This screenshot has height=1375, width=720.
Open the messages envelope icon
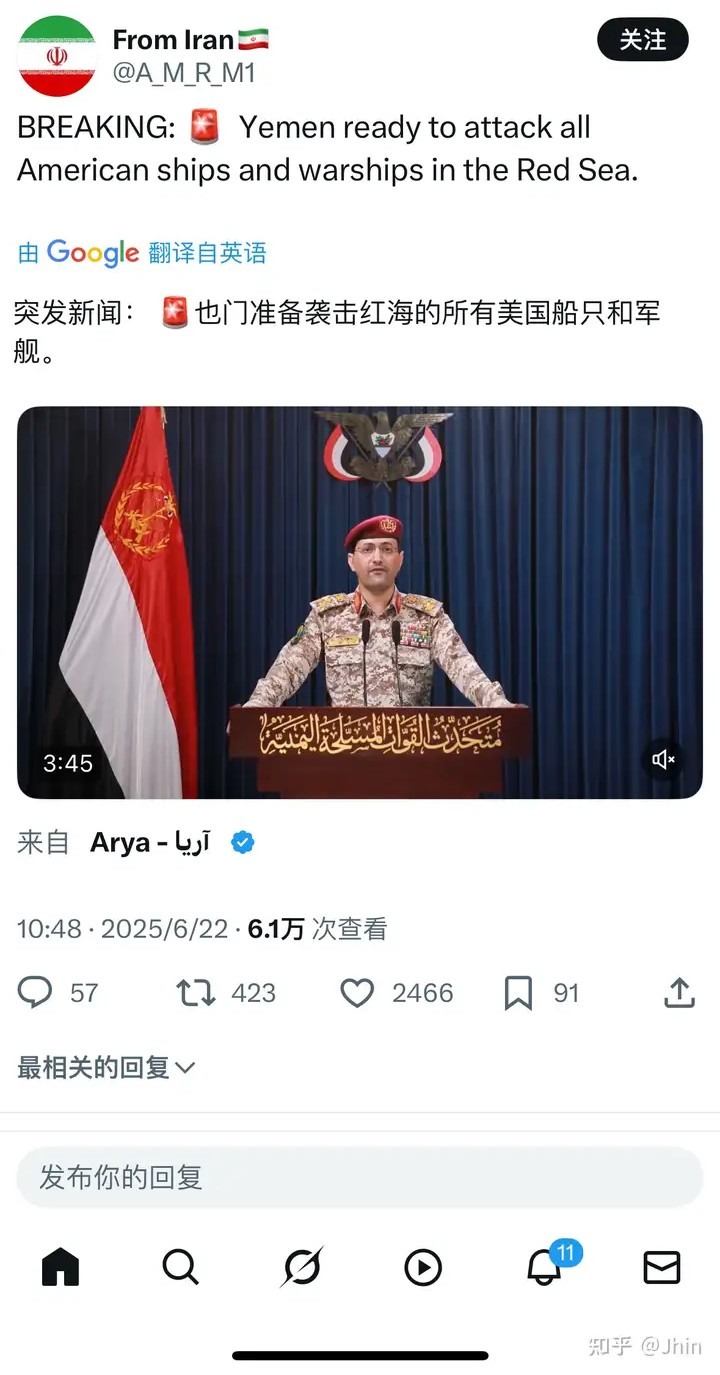tap(662, 1267)
